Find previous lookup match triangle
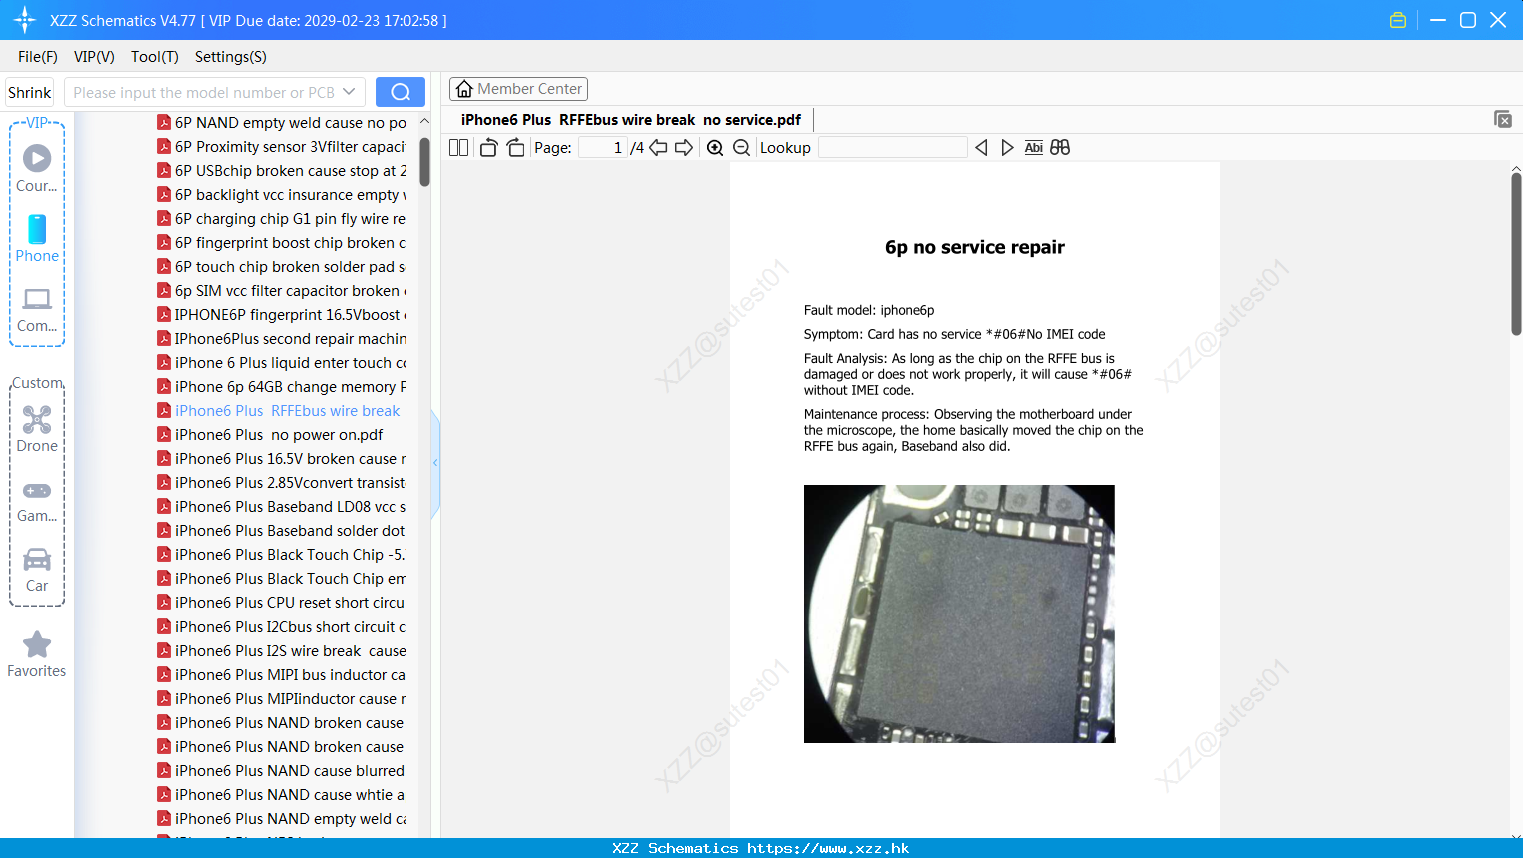This screenshot has height=858, width=1523. [x=981, y=147]
